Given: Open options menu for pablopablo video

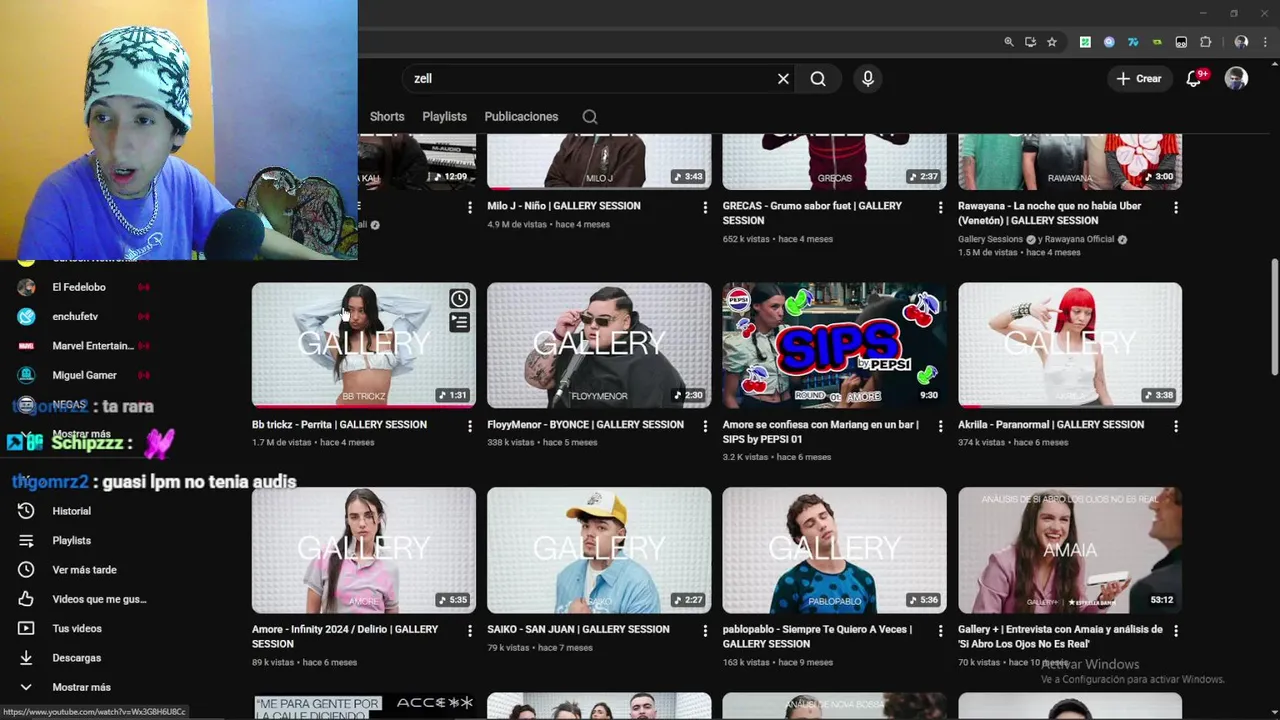Looking at the screenshot, I should [x=940, y=631].
